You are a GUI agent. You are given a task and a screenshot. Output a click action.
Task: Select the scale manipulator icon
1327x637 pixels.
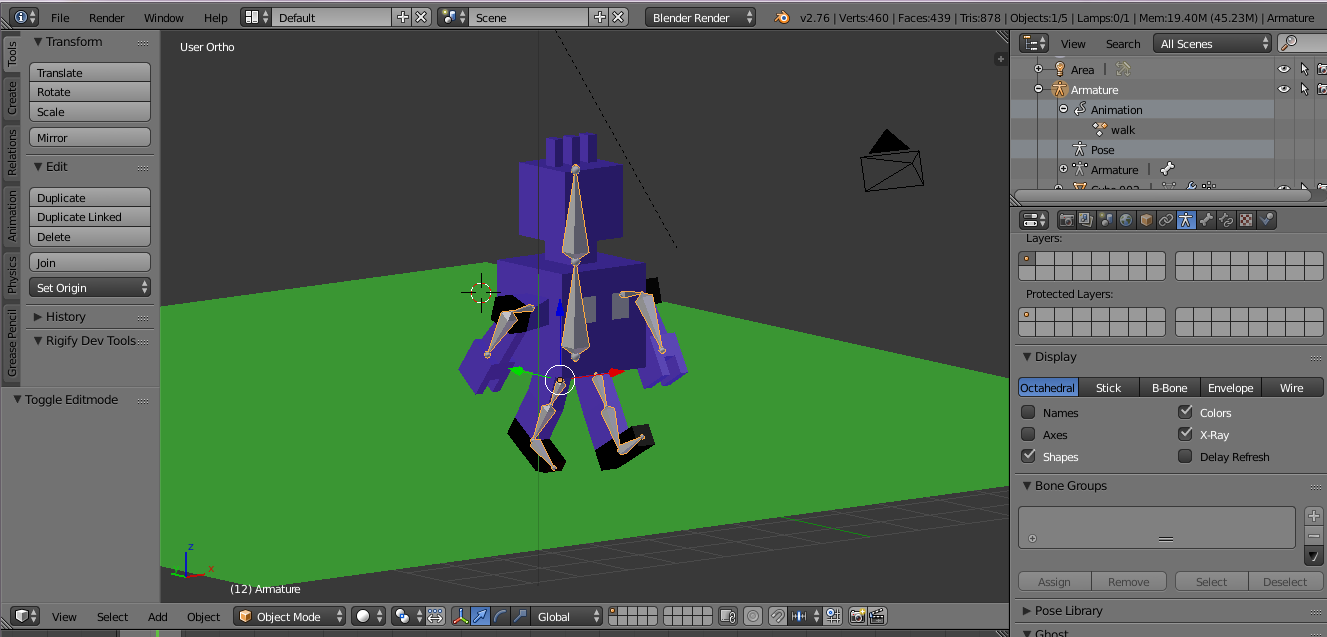coord(520,617)
